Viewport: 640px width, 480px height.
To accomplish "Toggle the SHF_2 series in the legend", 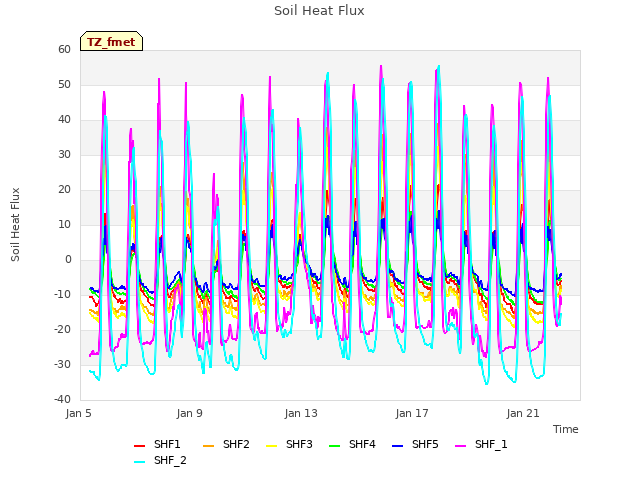I will [160, 460].
